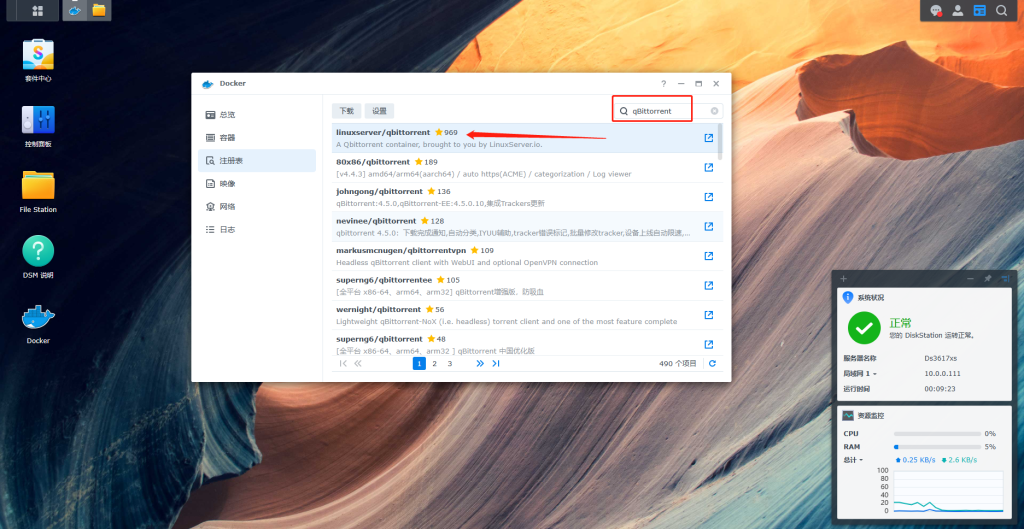Clear the qBittorrent search field
1024x529 pixels.
[x=714, y=111]
